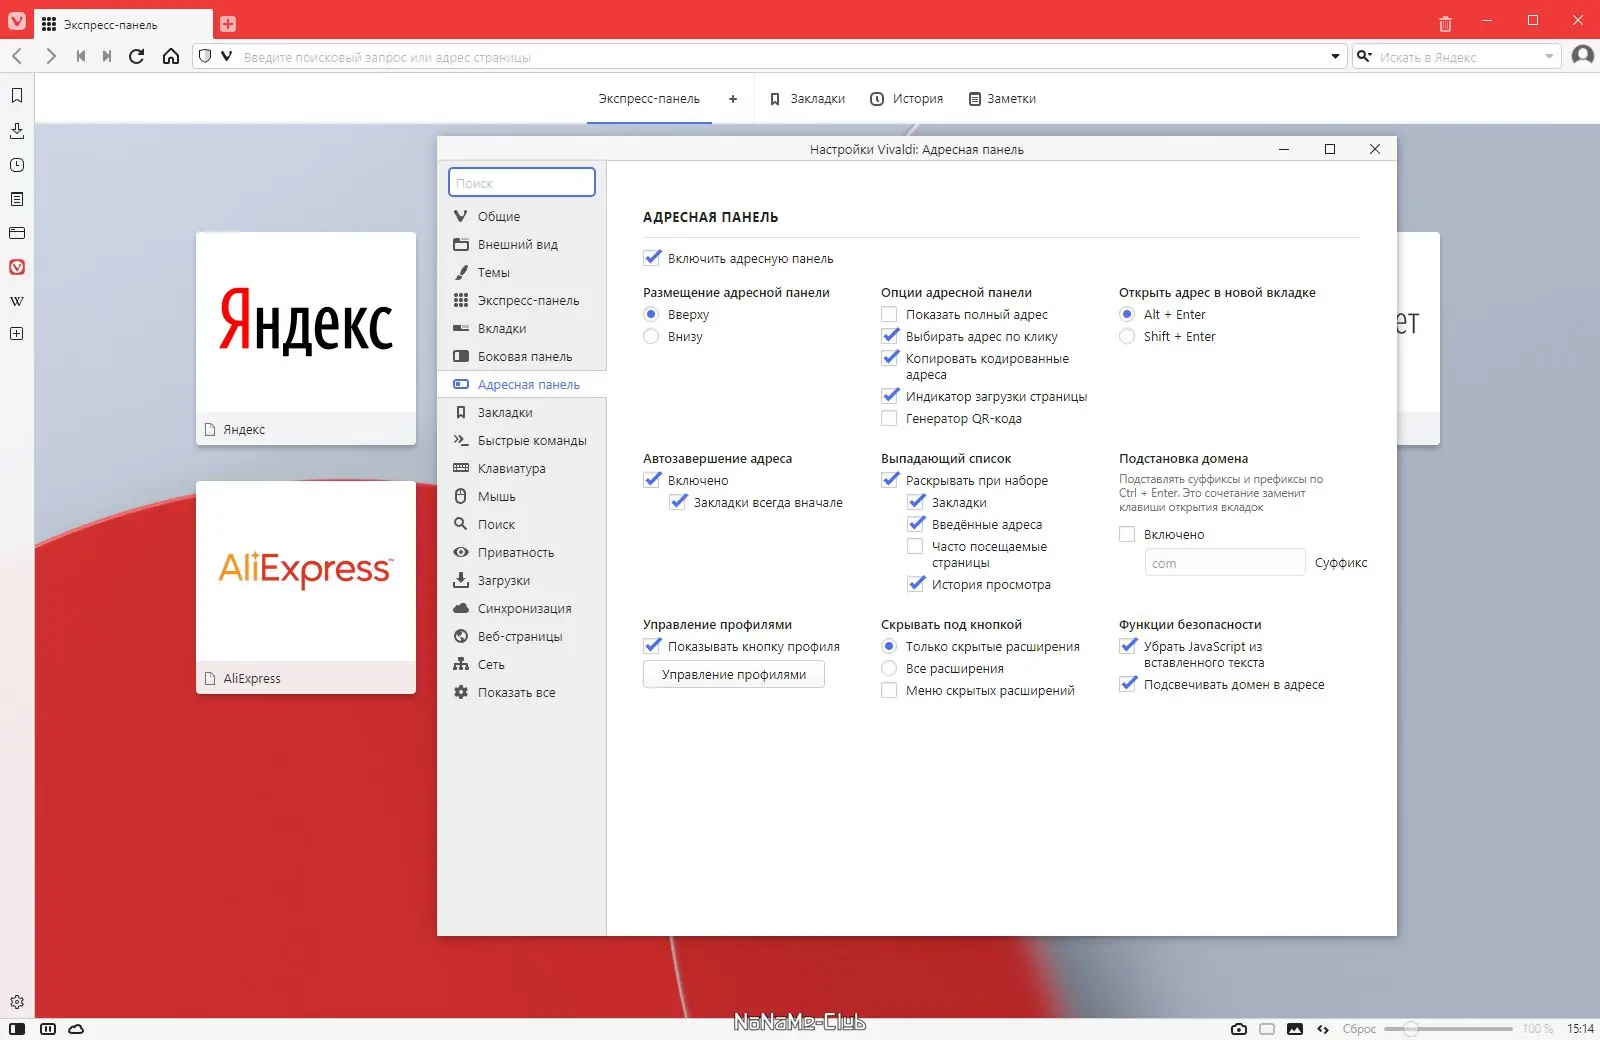This screenshot has width=1600, height=1040.
Task: Go to the home page
Action: [171, 56]
